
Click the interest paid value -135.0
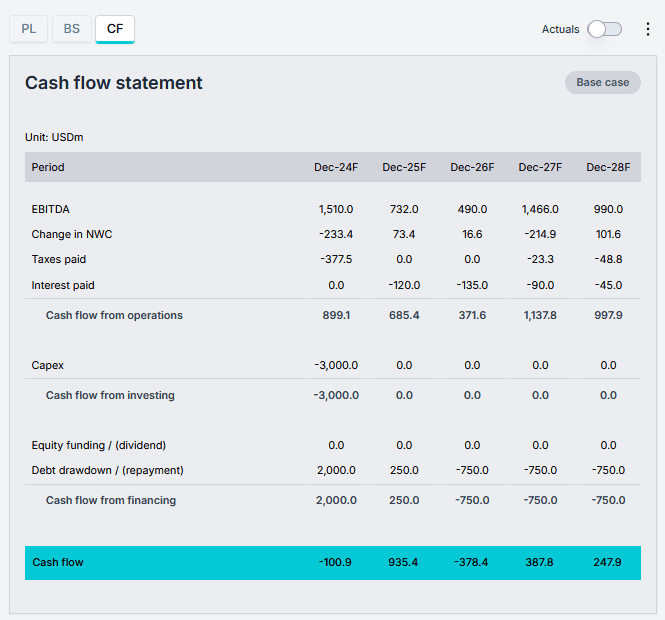pos(472,285)
